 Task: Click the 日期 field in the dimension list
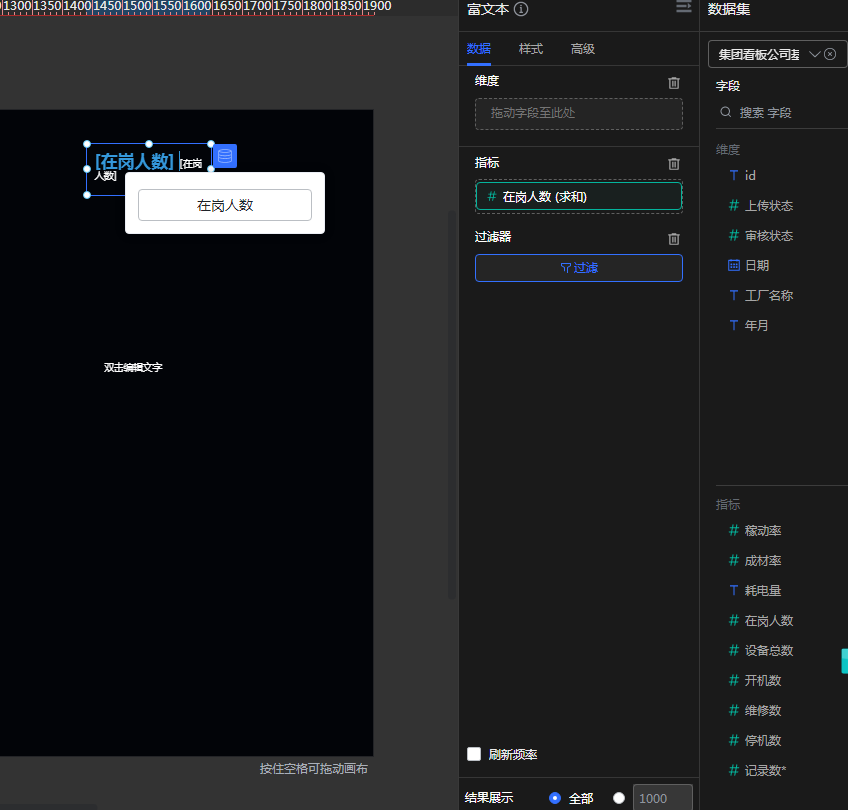756,266
